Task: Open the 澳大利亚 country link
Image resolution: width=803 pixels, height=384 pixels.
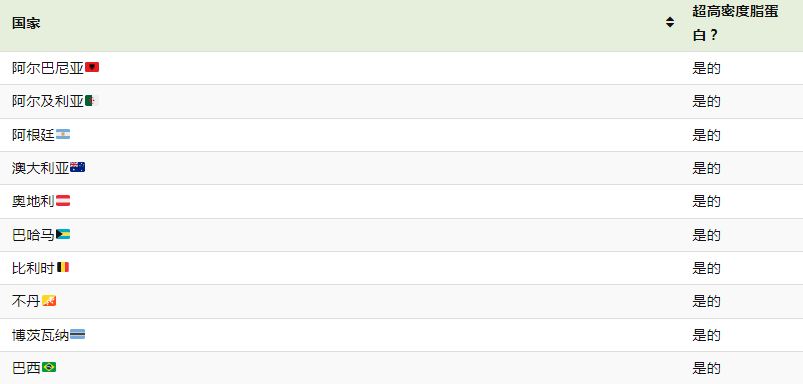Action: [x=41, y=168]
